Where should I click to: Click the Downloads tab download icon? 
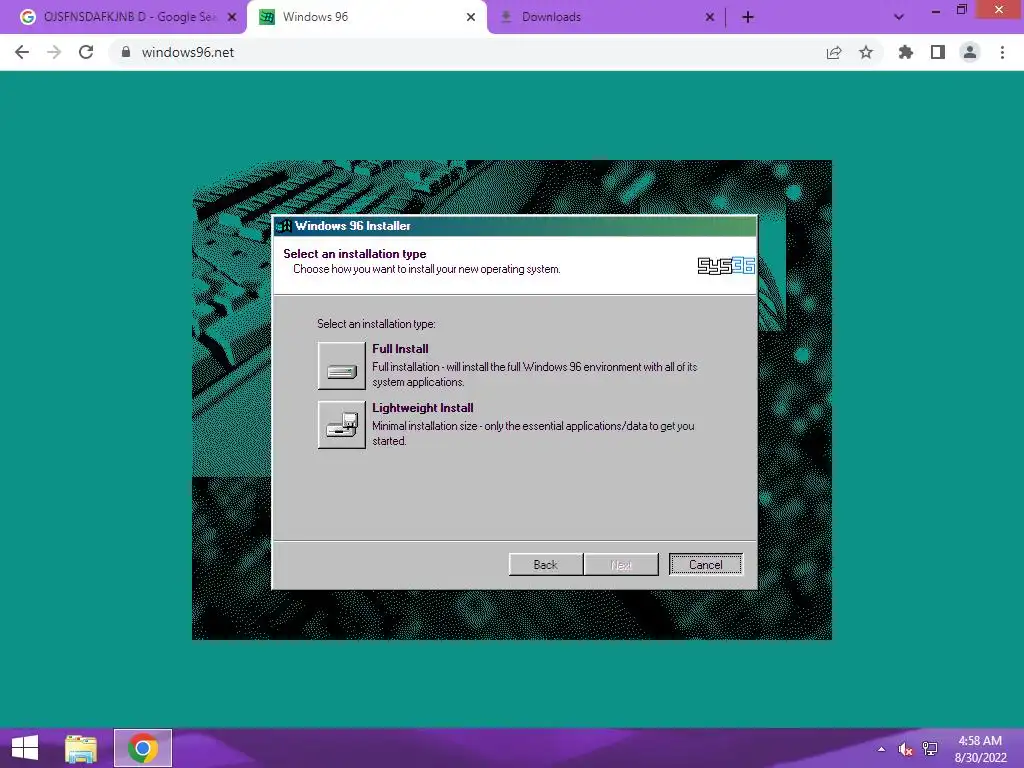coord(505,17)
